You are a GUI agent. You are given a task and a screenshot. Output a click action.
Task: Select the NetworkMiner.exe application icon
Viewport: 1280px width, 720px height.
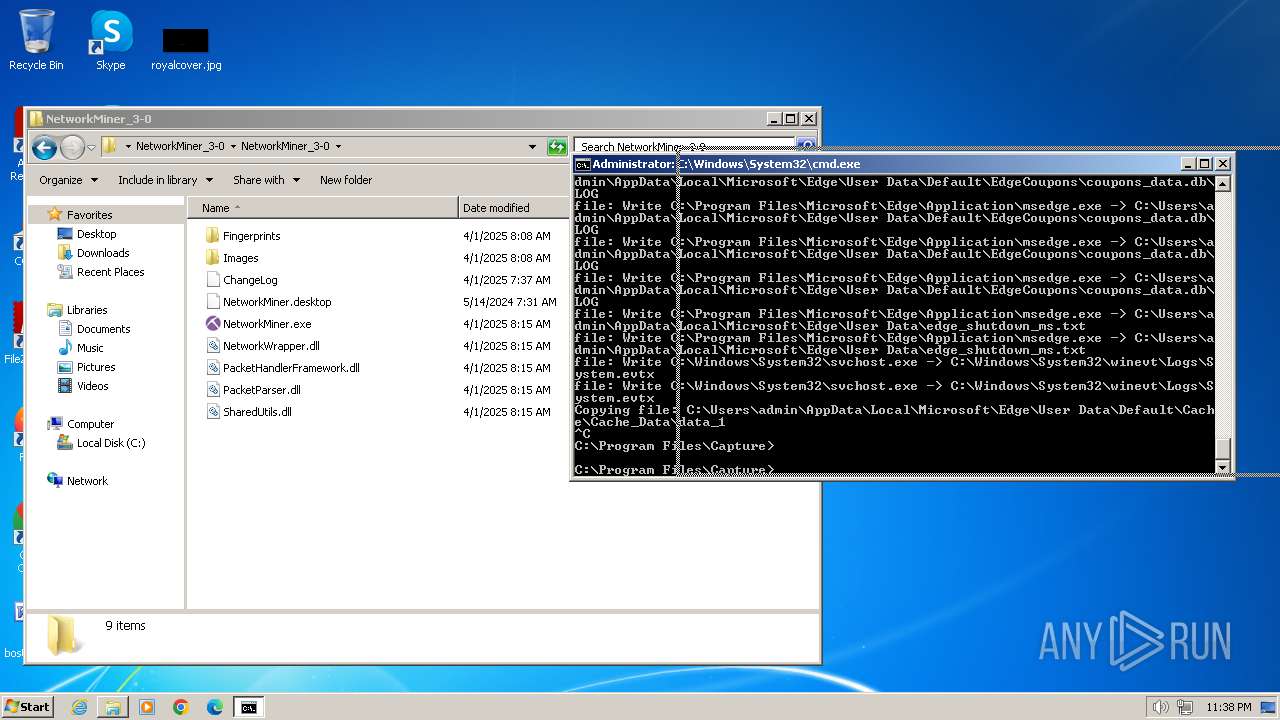212,324
